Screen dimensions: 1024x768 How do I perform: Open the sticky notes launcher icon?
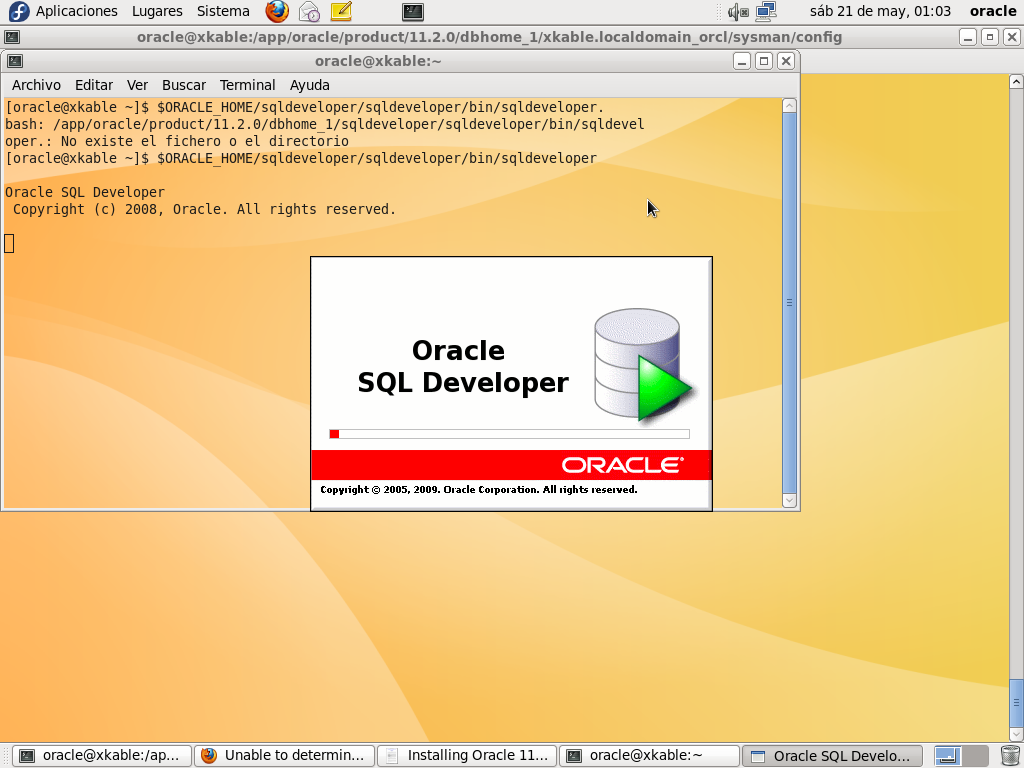[341, 11]
